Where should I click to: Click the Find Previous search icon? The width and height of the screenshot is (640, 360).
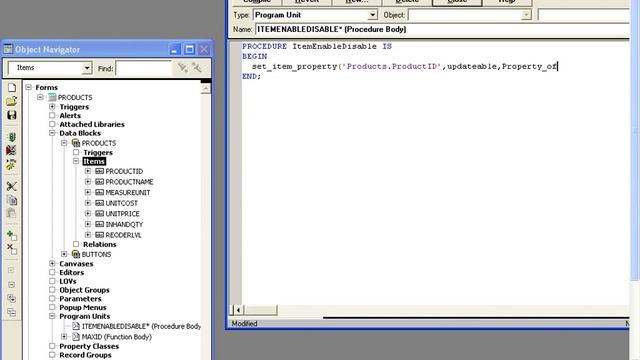tap(197, 68)
